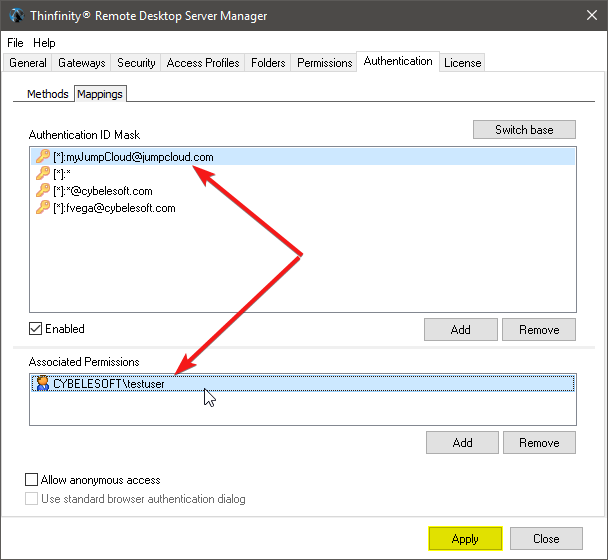Toggle the Enabled checkbox

point(36,329)
